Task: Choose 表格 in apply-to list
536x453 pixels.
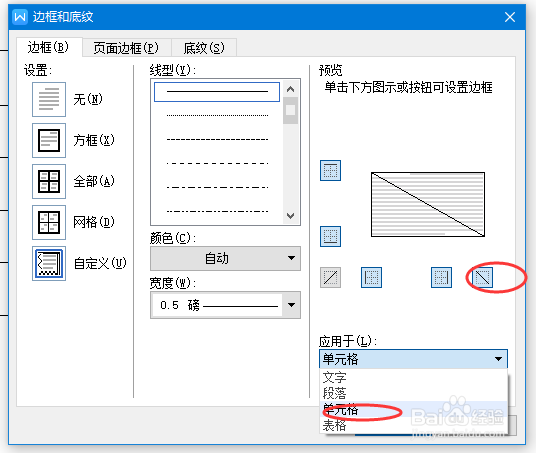Action: pos(413,425)
